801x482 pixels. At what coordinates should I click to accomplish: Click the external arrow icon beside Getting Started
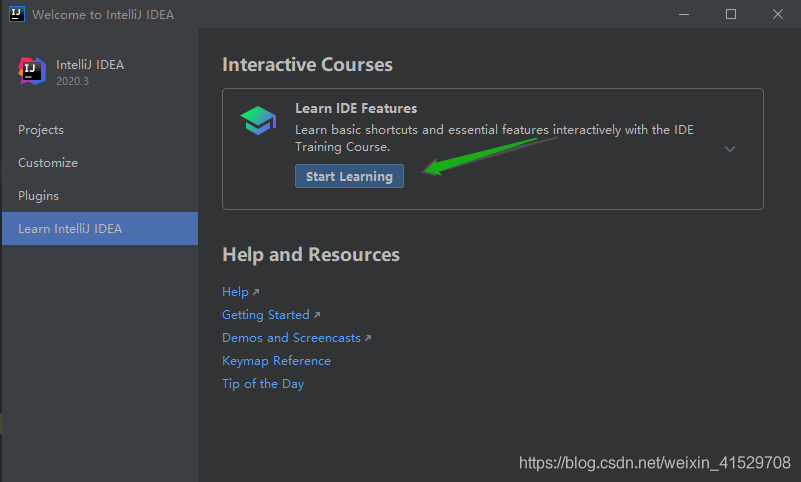click(317, 315)
